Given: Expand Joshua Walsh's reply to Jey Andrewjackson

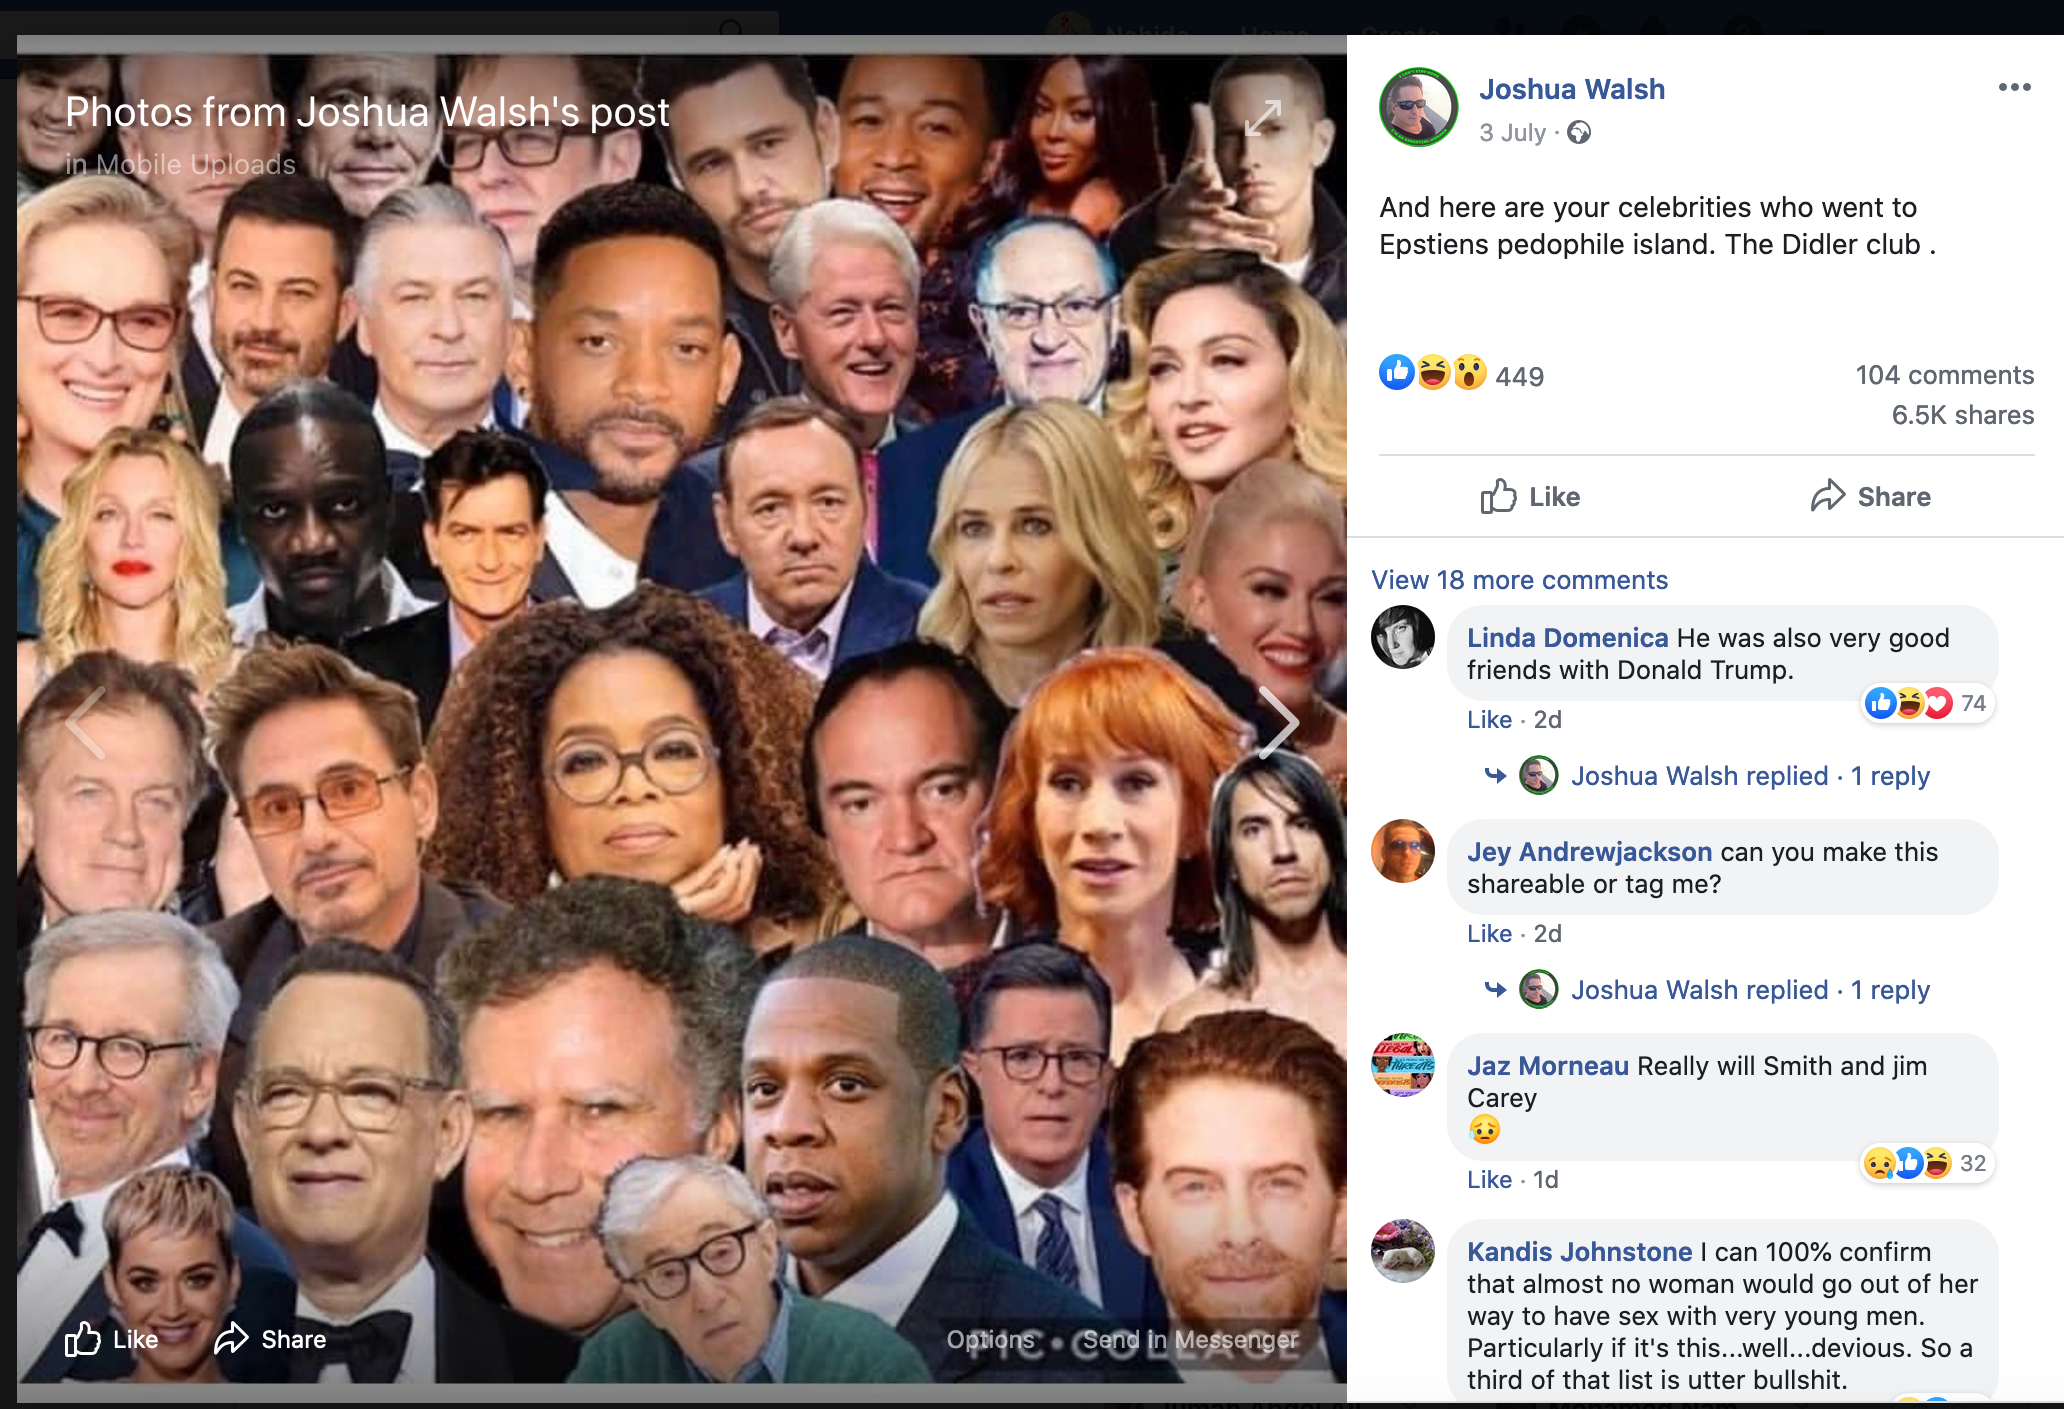Looking at the screenshot, I should pyautogui.click(x=1749, y=990).
